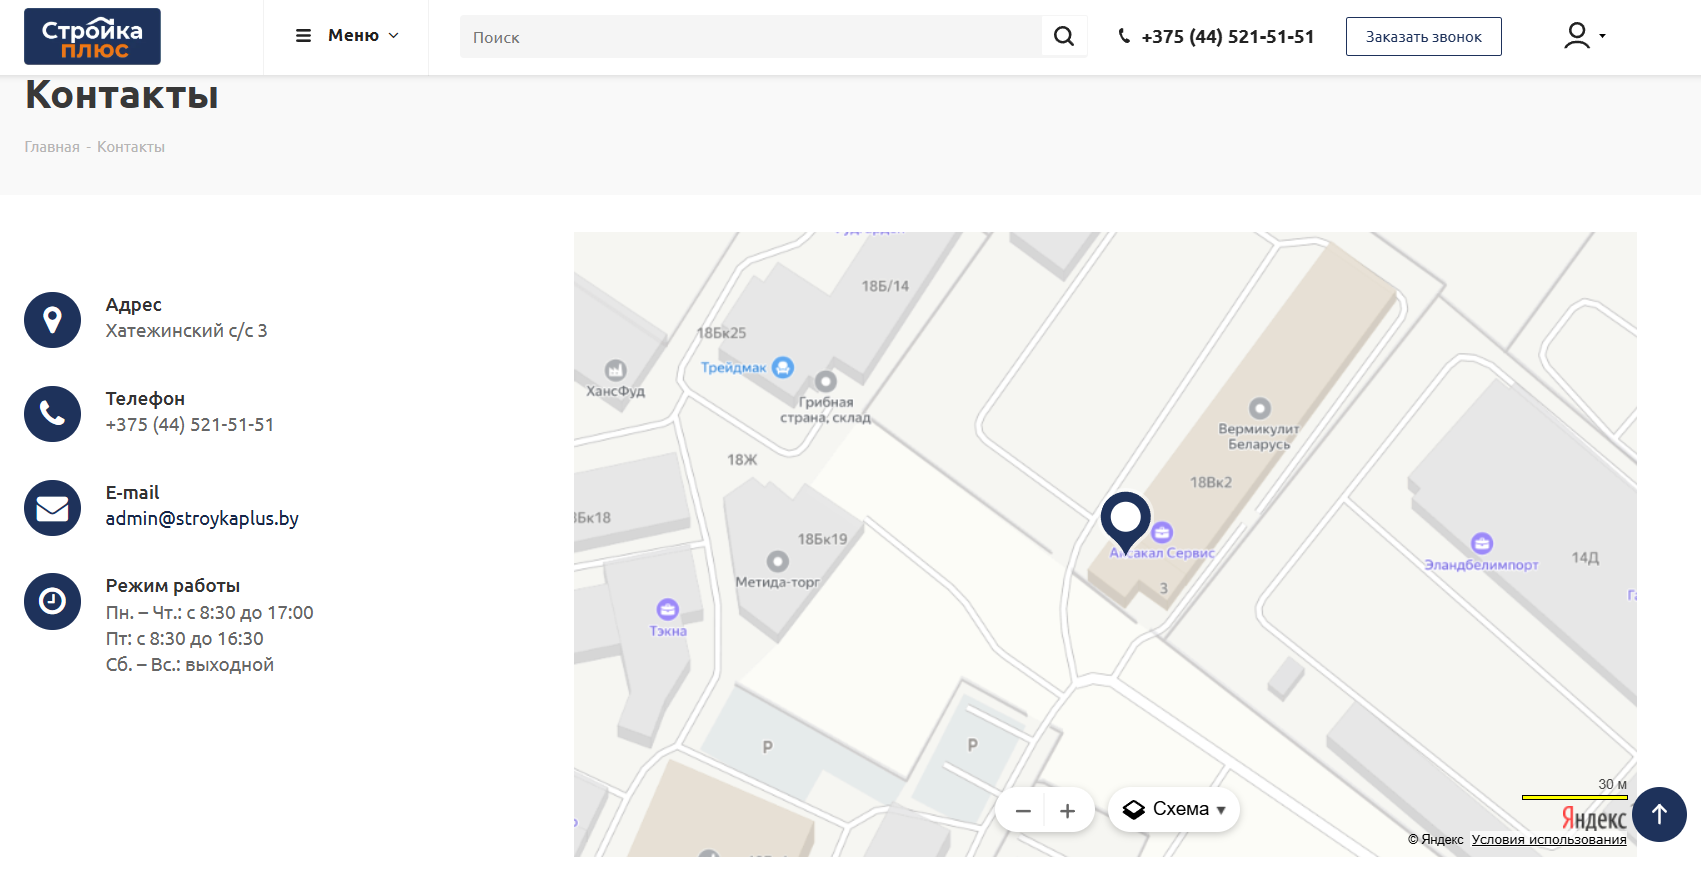The image size is (1701, 870).
Task: Click the Сб. – Вс.: выходной line
Action: (x=190, y=665)
